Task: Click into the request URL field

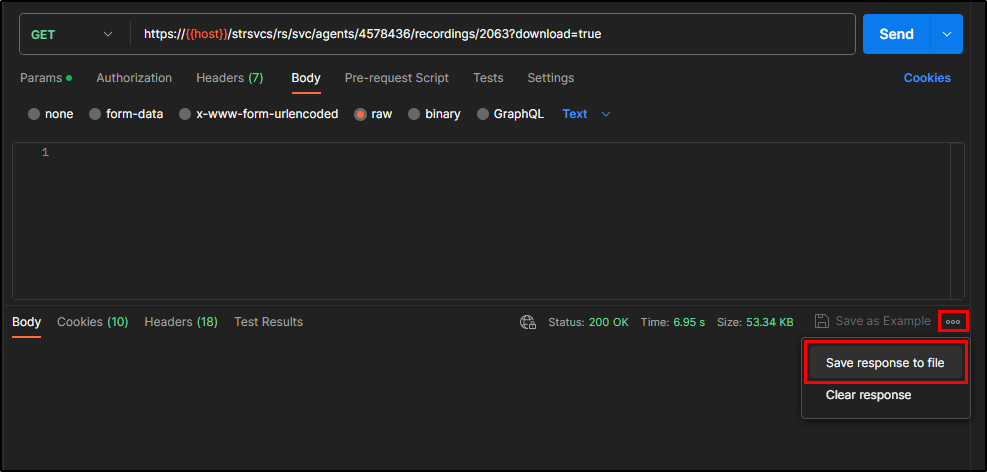Action: click(493, 34)
